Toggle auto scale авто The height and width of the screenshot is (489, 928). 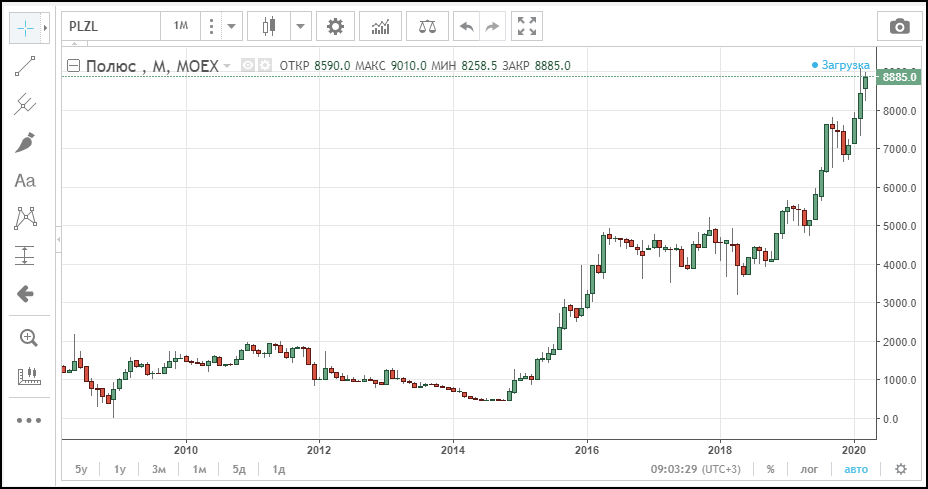(x=856, y=469)
